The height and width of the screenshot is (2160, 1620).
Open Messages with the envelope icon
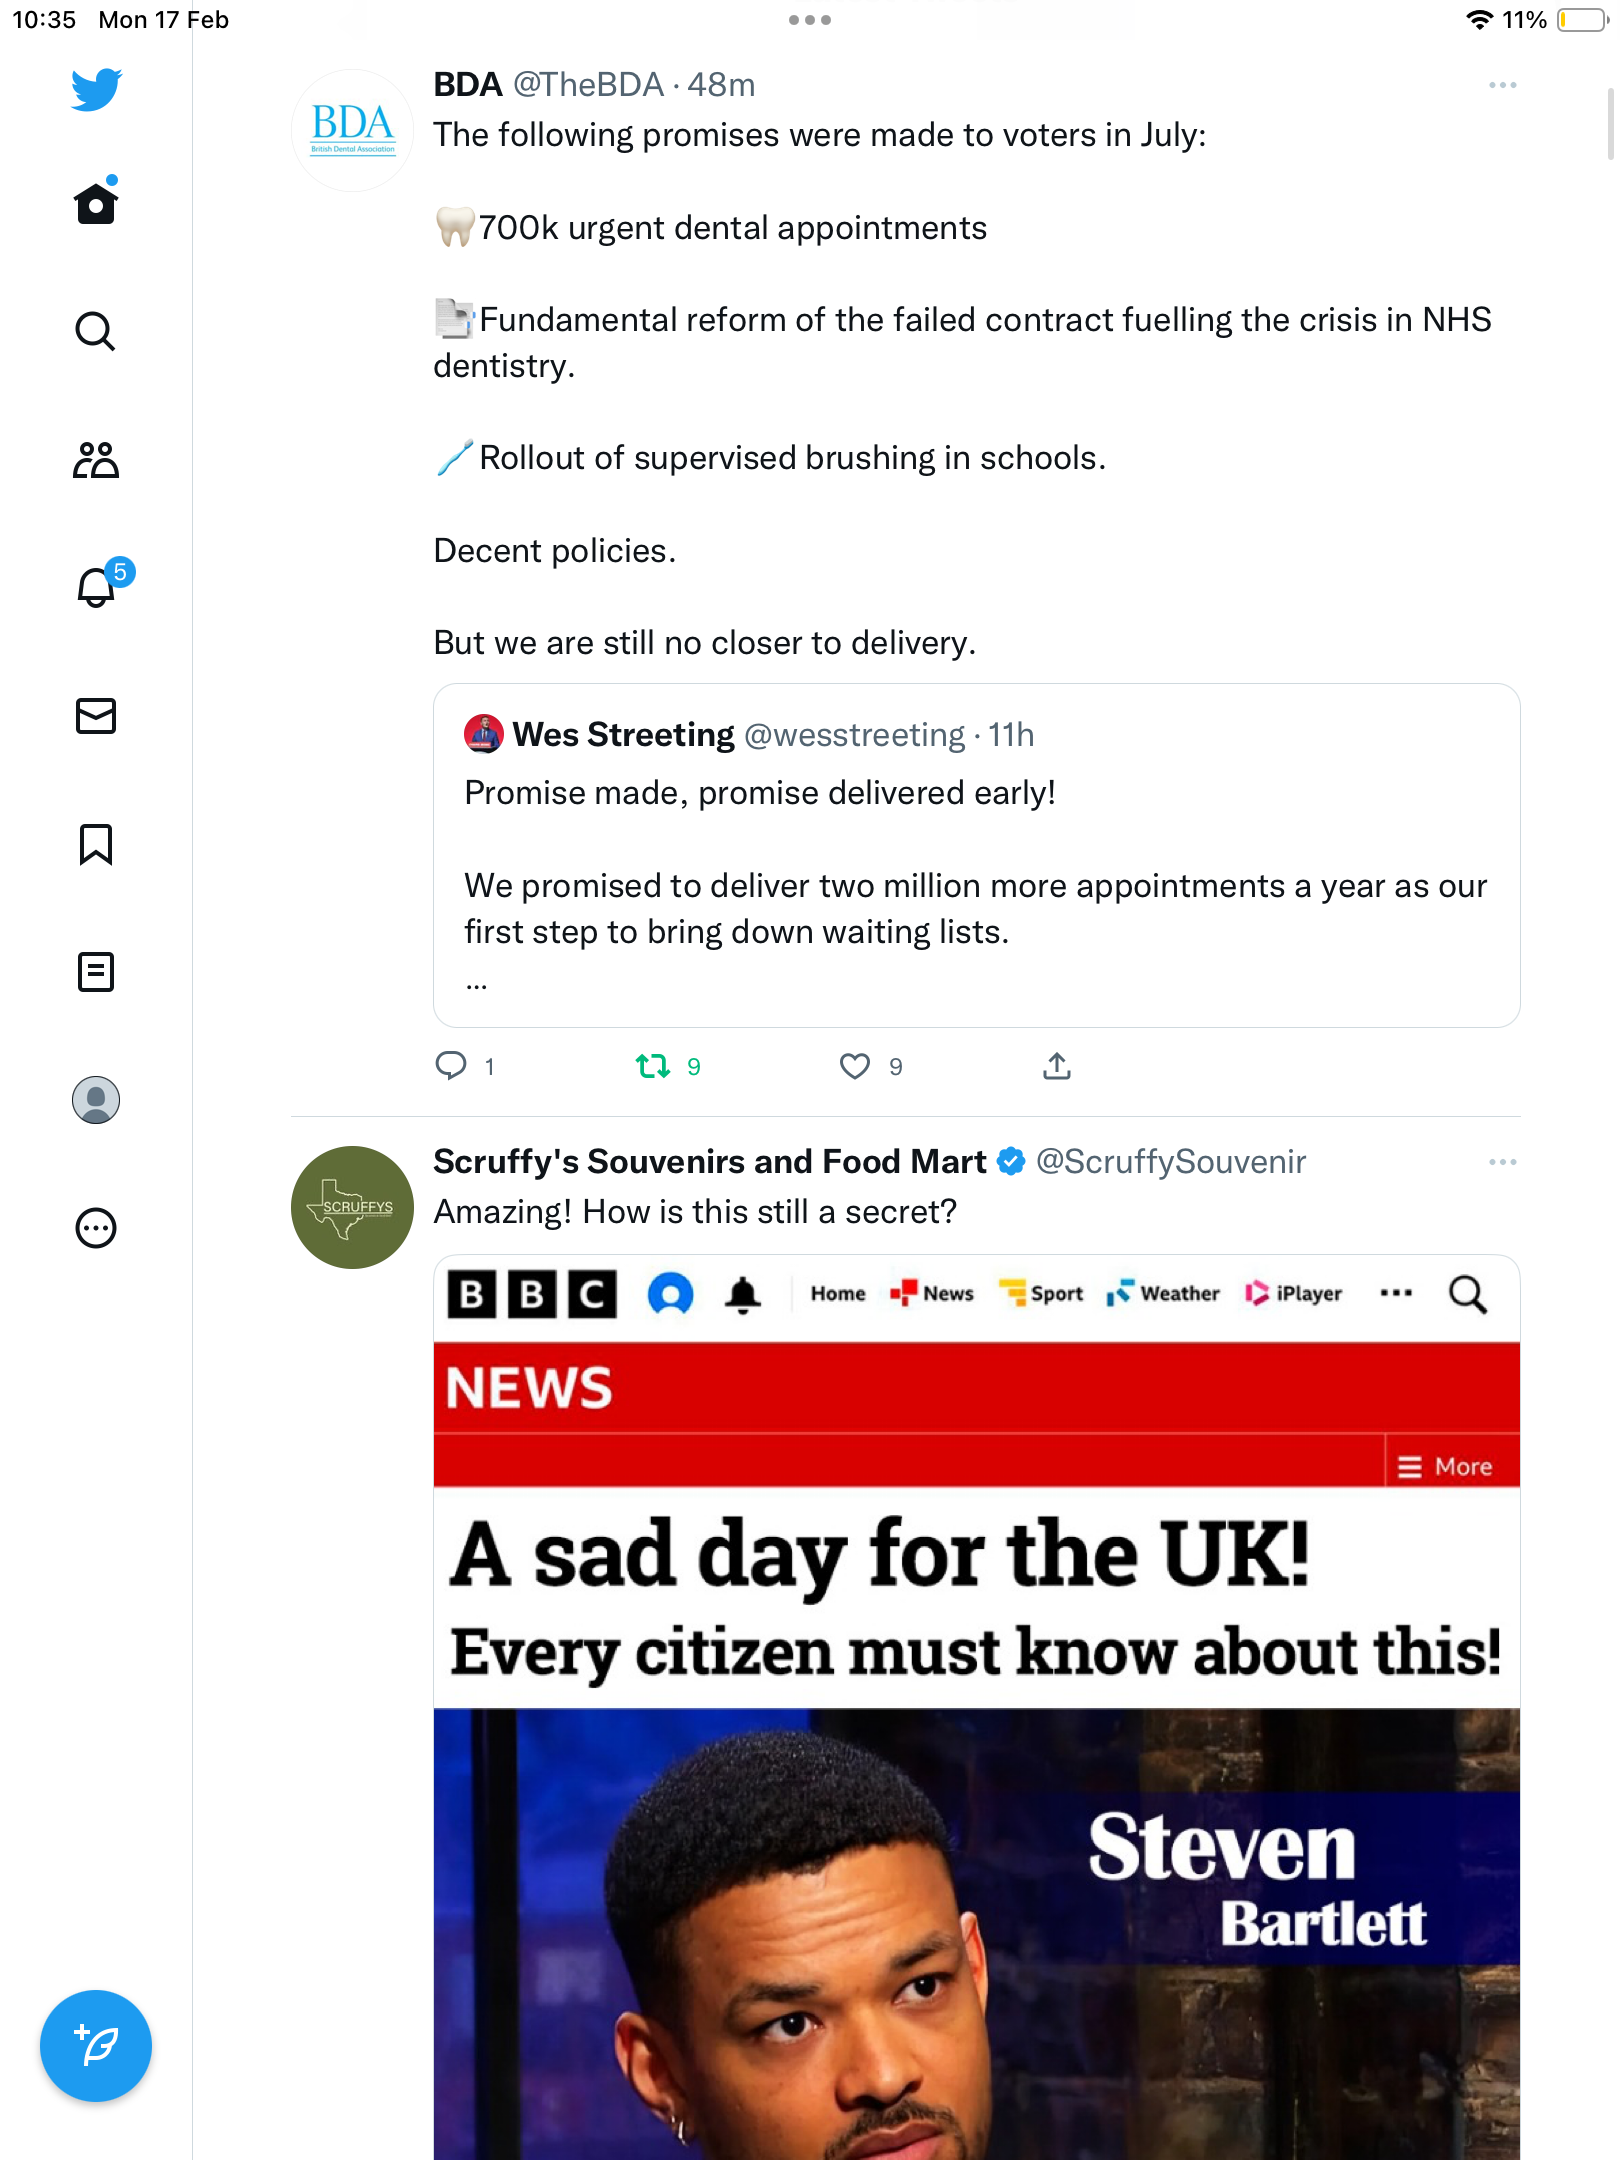point(96,716)
